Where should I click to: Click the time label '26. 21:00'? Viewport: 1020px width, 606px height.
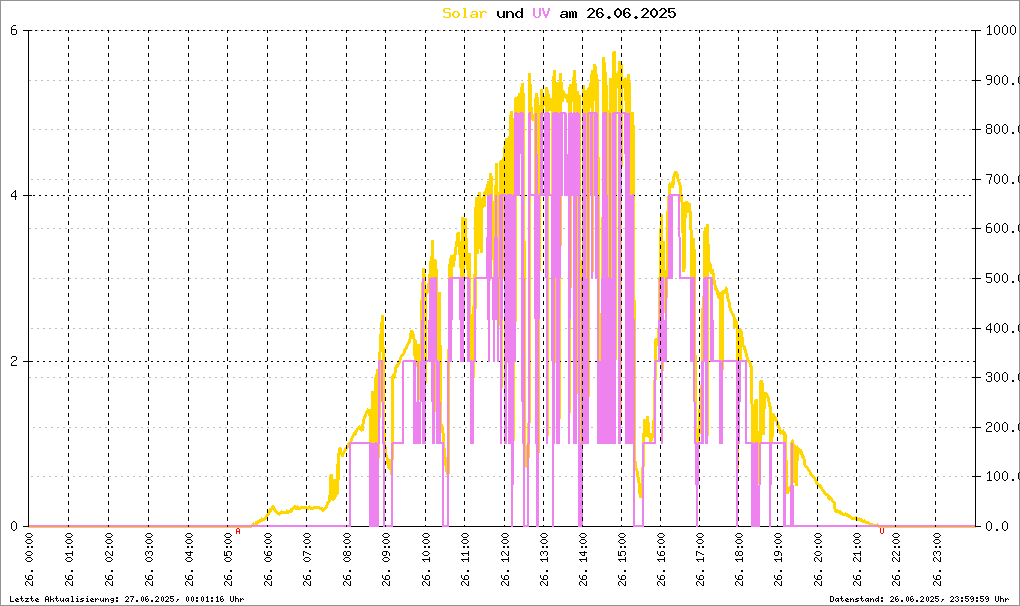click(x=857, y=560)
